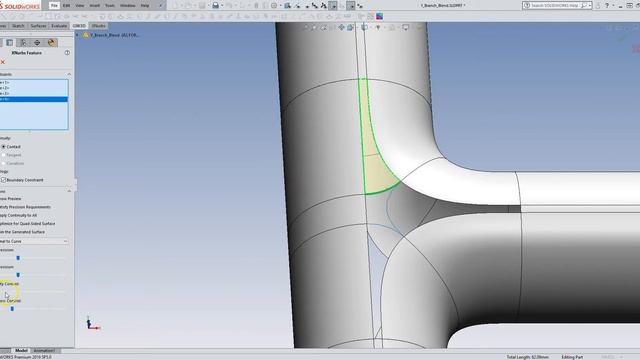Collapse the options section chevron
The image size is (640, 360).
(69, 191)
